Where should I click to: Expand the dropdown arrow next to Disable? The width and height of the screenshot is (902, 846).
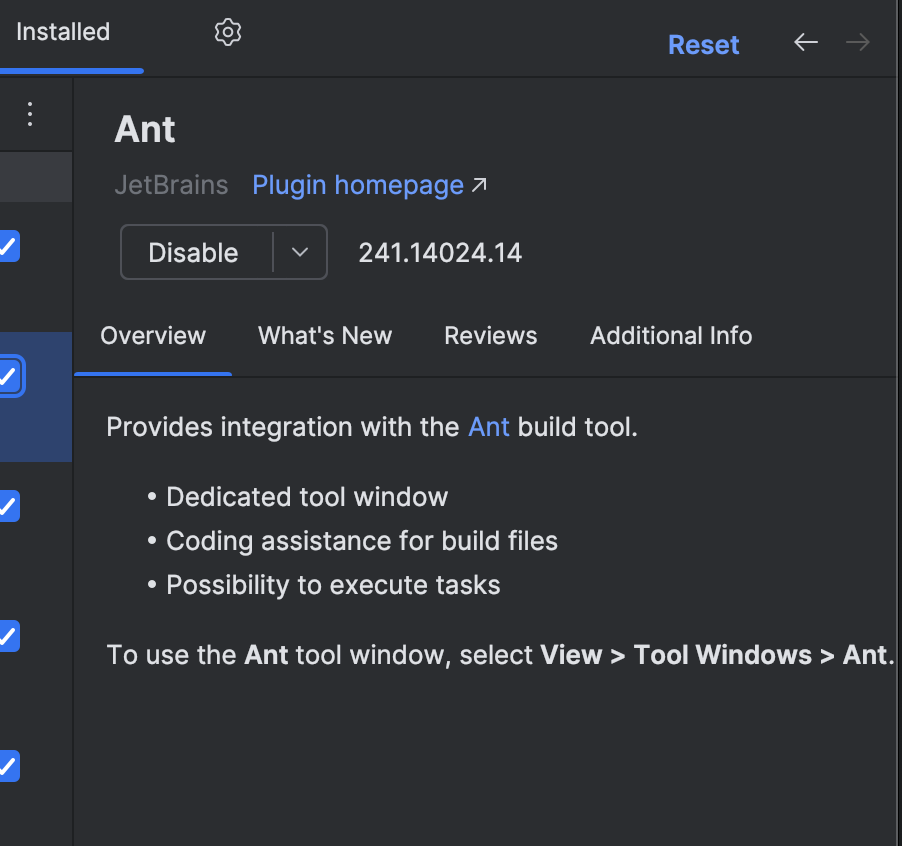300,252
